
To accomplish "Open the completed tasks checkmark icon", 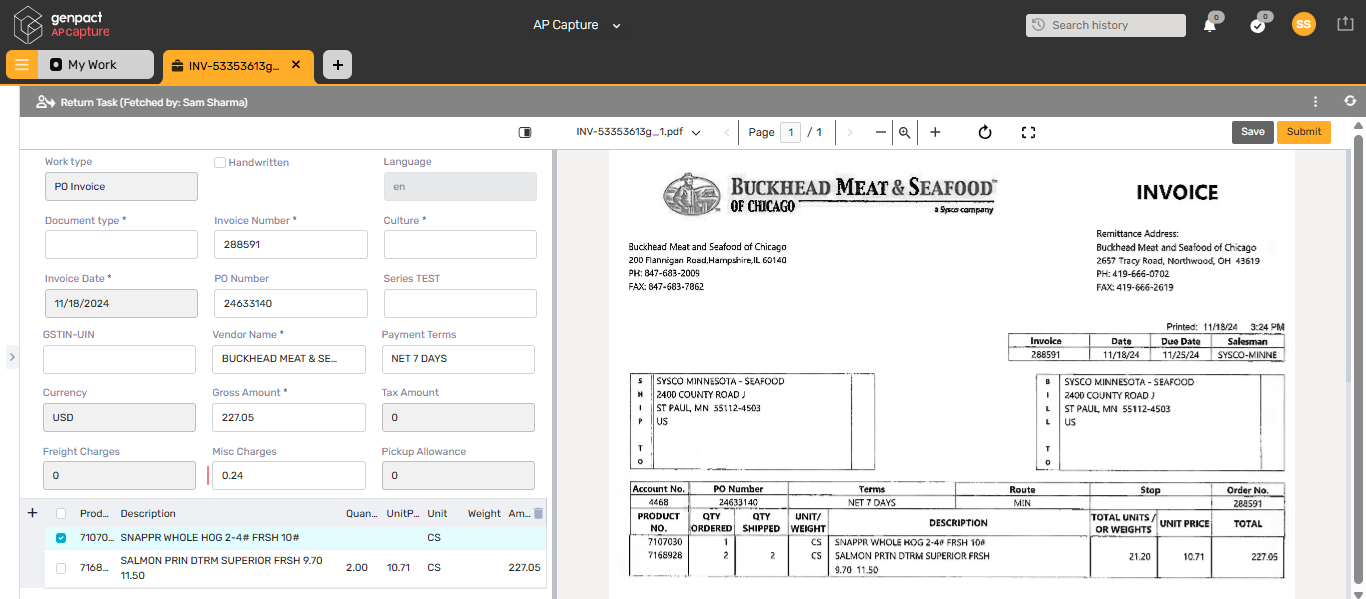I will 1258,25.
